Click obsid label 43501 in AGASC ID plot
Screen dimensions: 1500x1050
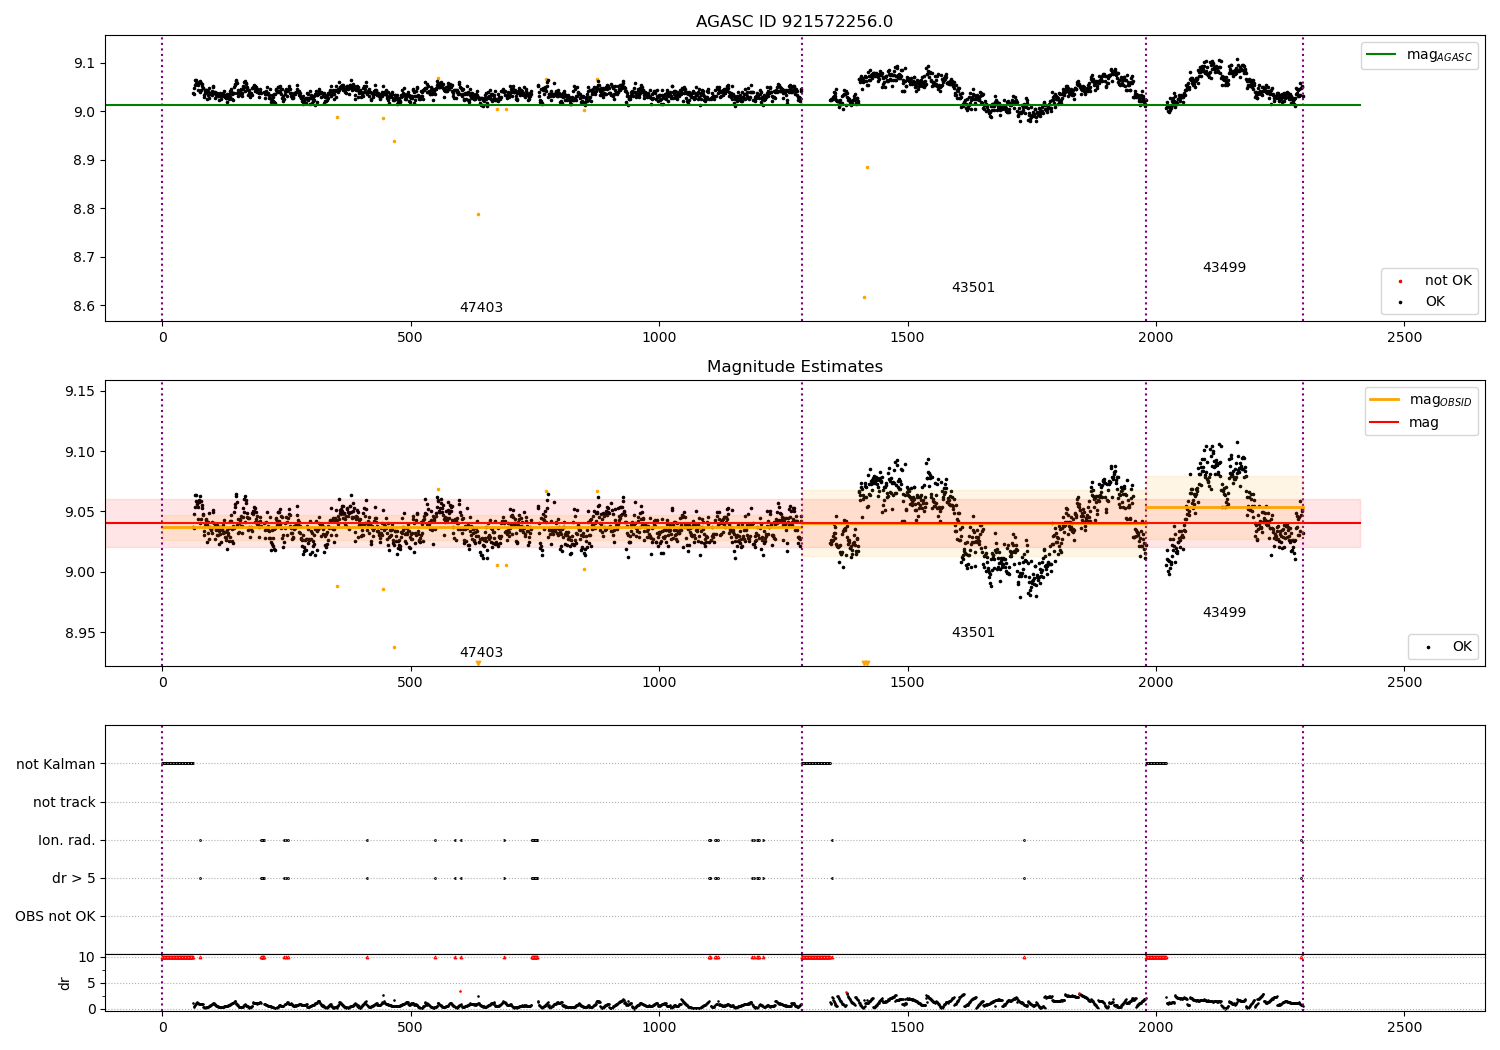(x=973, y=288)
